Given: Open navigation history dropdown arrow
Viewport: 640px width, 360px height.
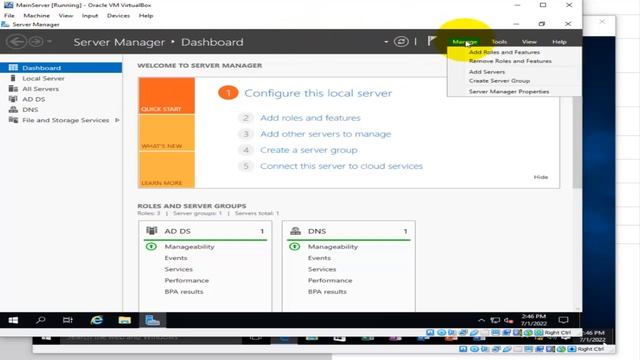Looking at the screenshot, I should click(49, 41).
